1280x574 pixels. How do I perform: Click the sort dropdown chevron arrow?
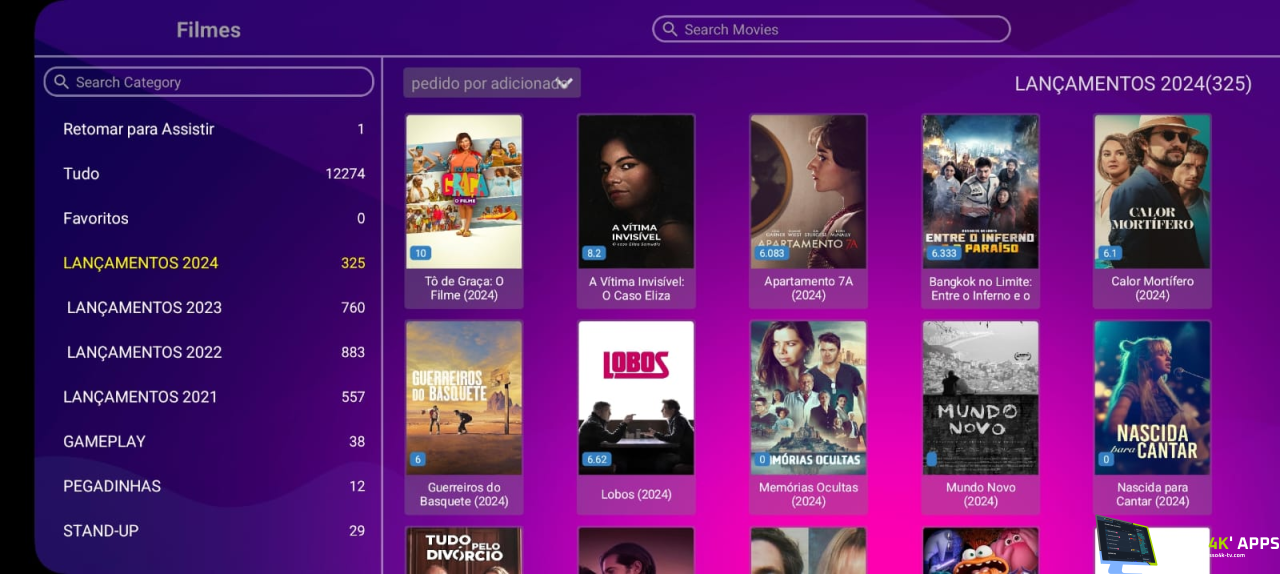point(566,83)
